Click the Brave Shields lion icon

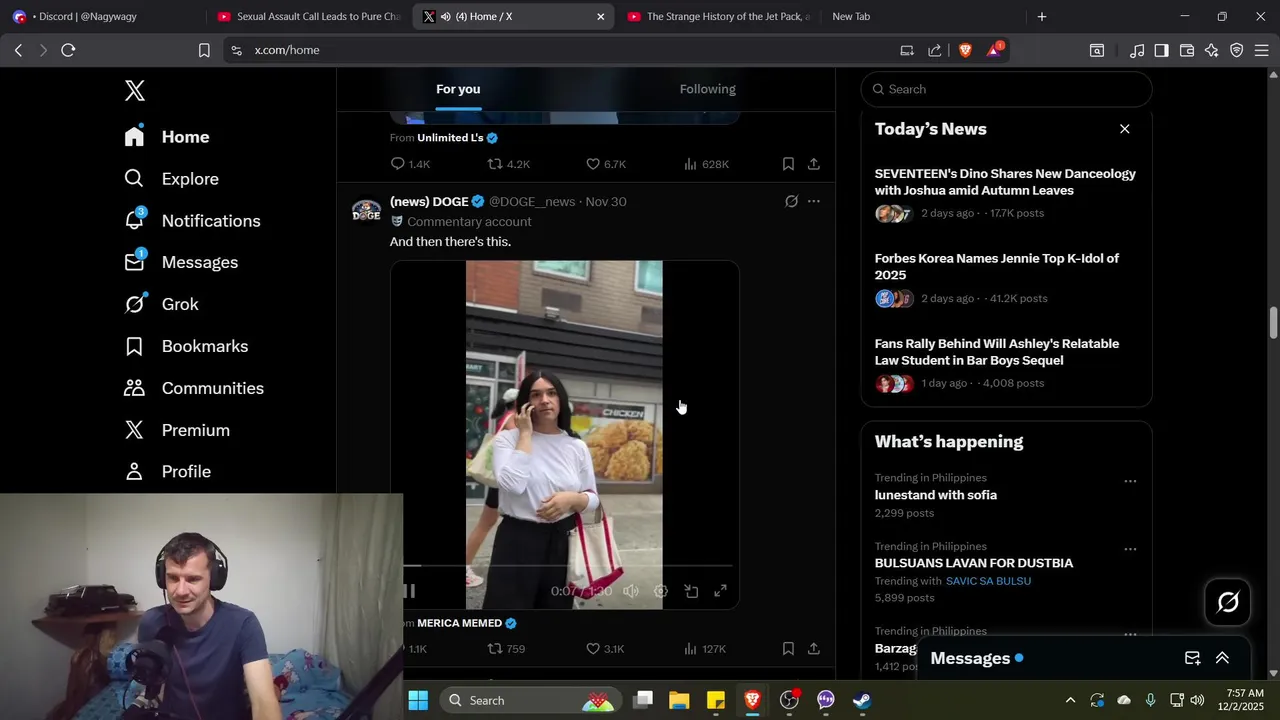pyautogui.click(x=965, y=50)
